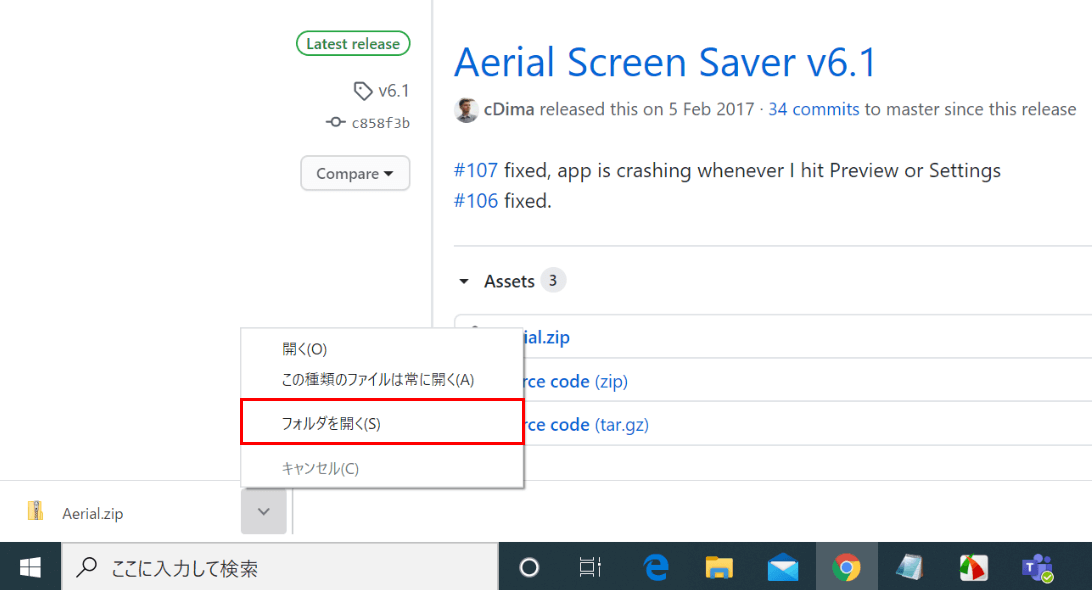The image size is (1092, 590).
Task: Open the Compare dropdown
Action: [355, 173]
